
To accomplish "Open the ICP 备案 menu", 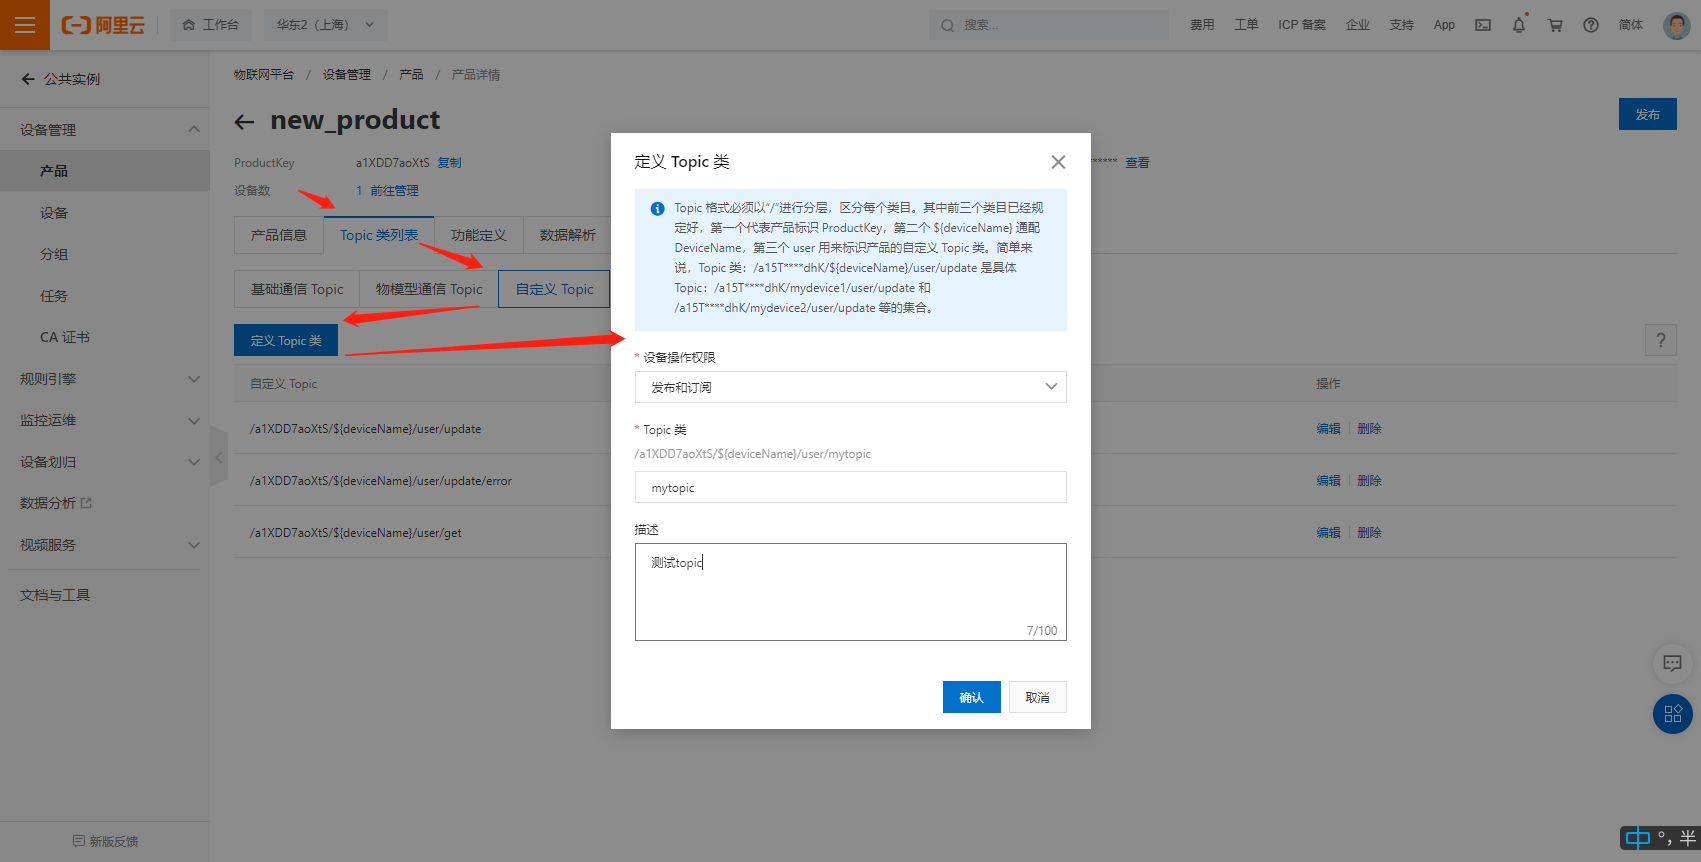I will tap(1302, 25).
